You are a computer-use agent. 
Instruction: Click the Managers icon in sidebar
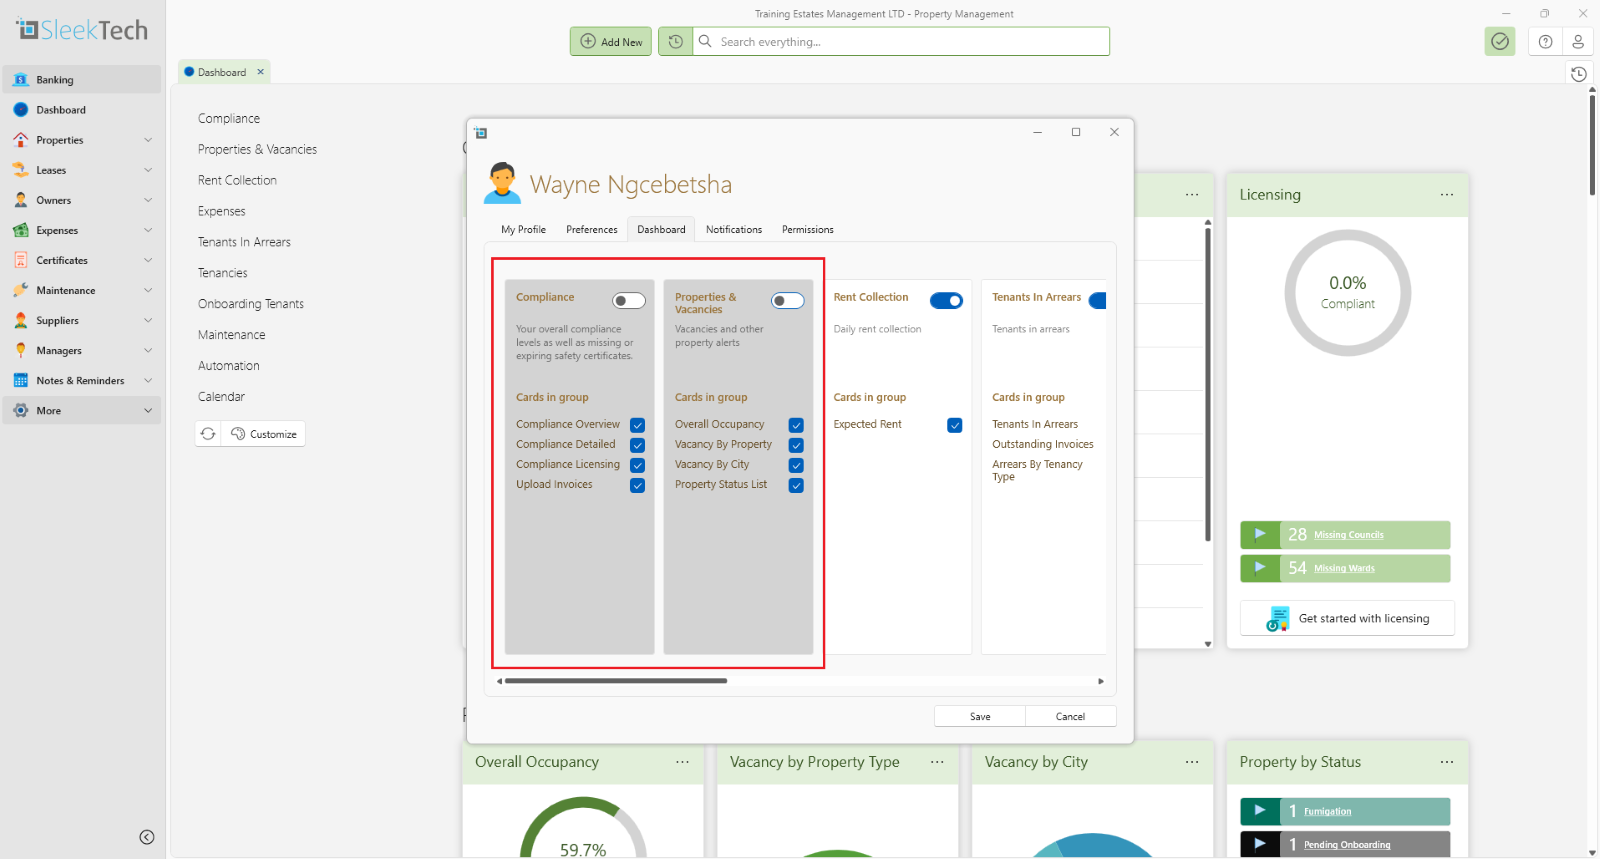pyautogui.click(x=21, y=350)
